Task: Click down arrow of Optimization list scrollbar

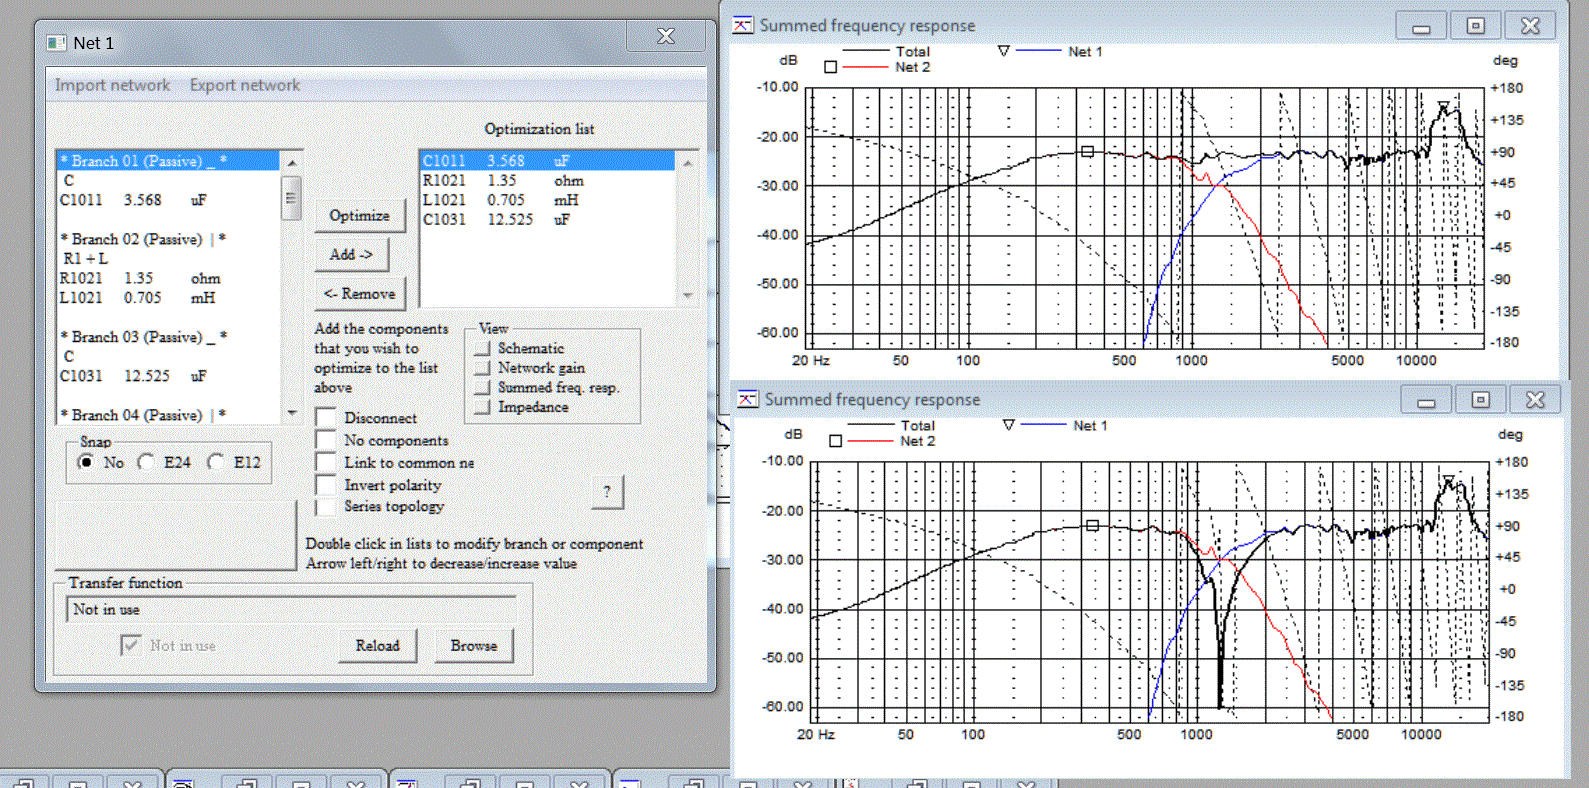Action: pos(687,295)
